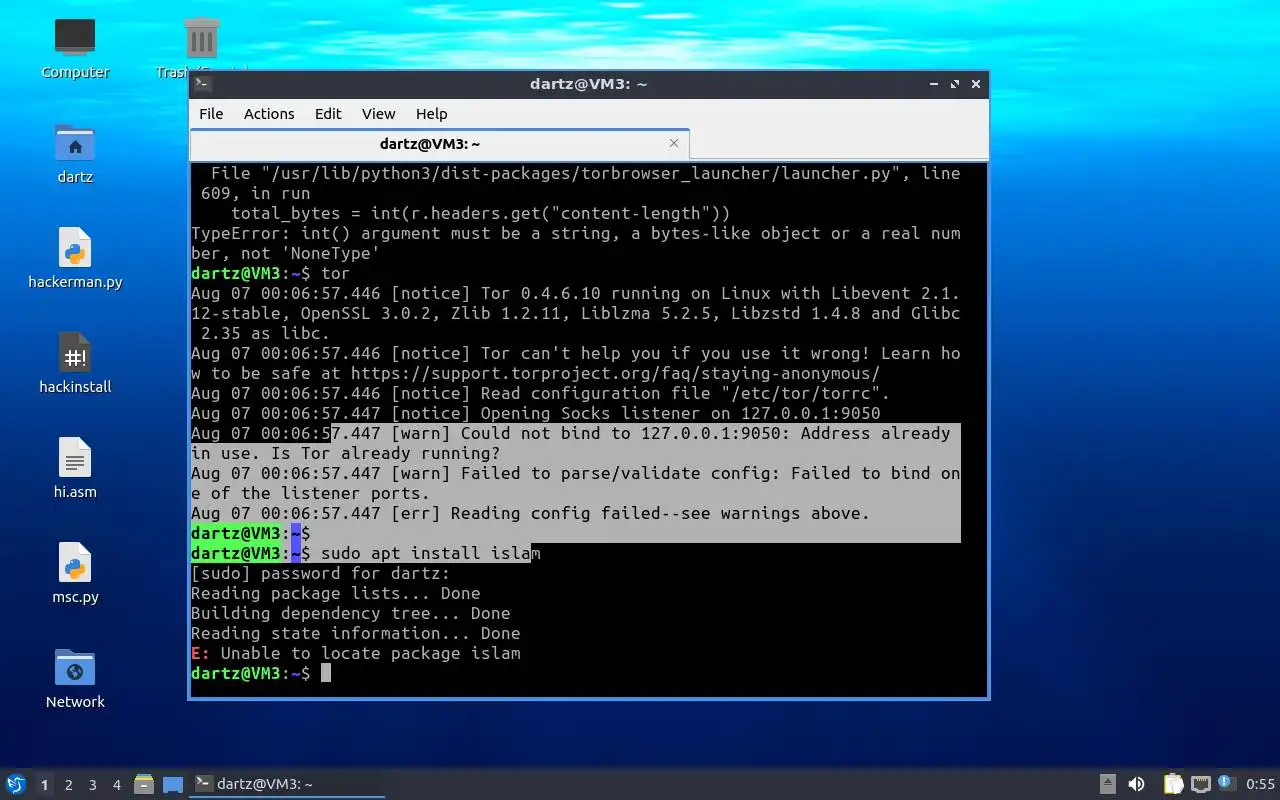Click the '[sudo] password for dartz:' line
Image resolution: width=1280 pixels, height=800 pixels.
[x=321, y=573]
